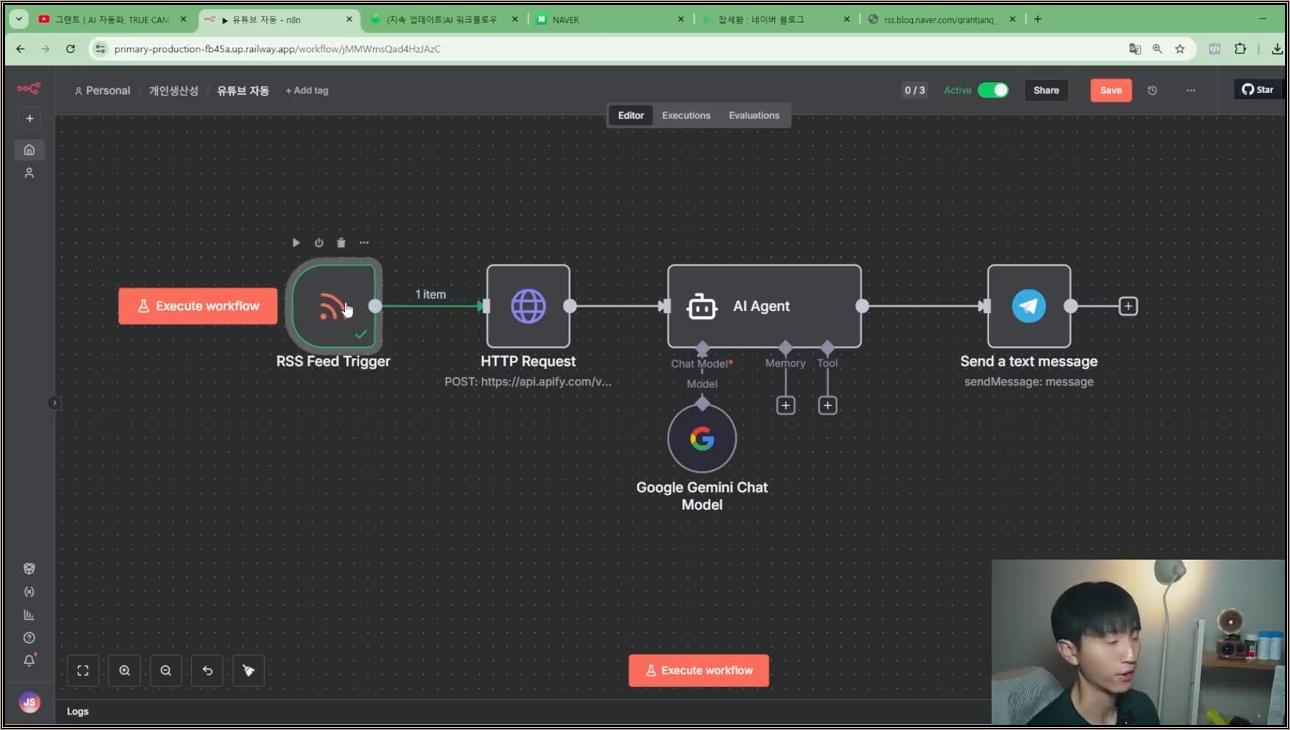Click the bottom Execute workflow button
Viewport: 1290px width, 730px height.
coord(699,671)
